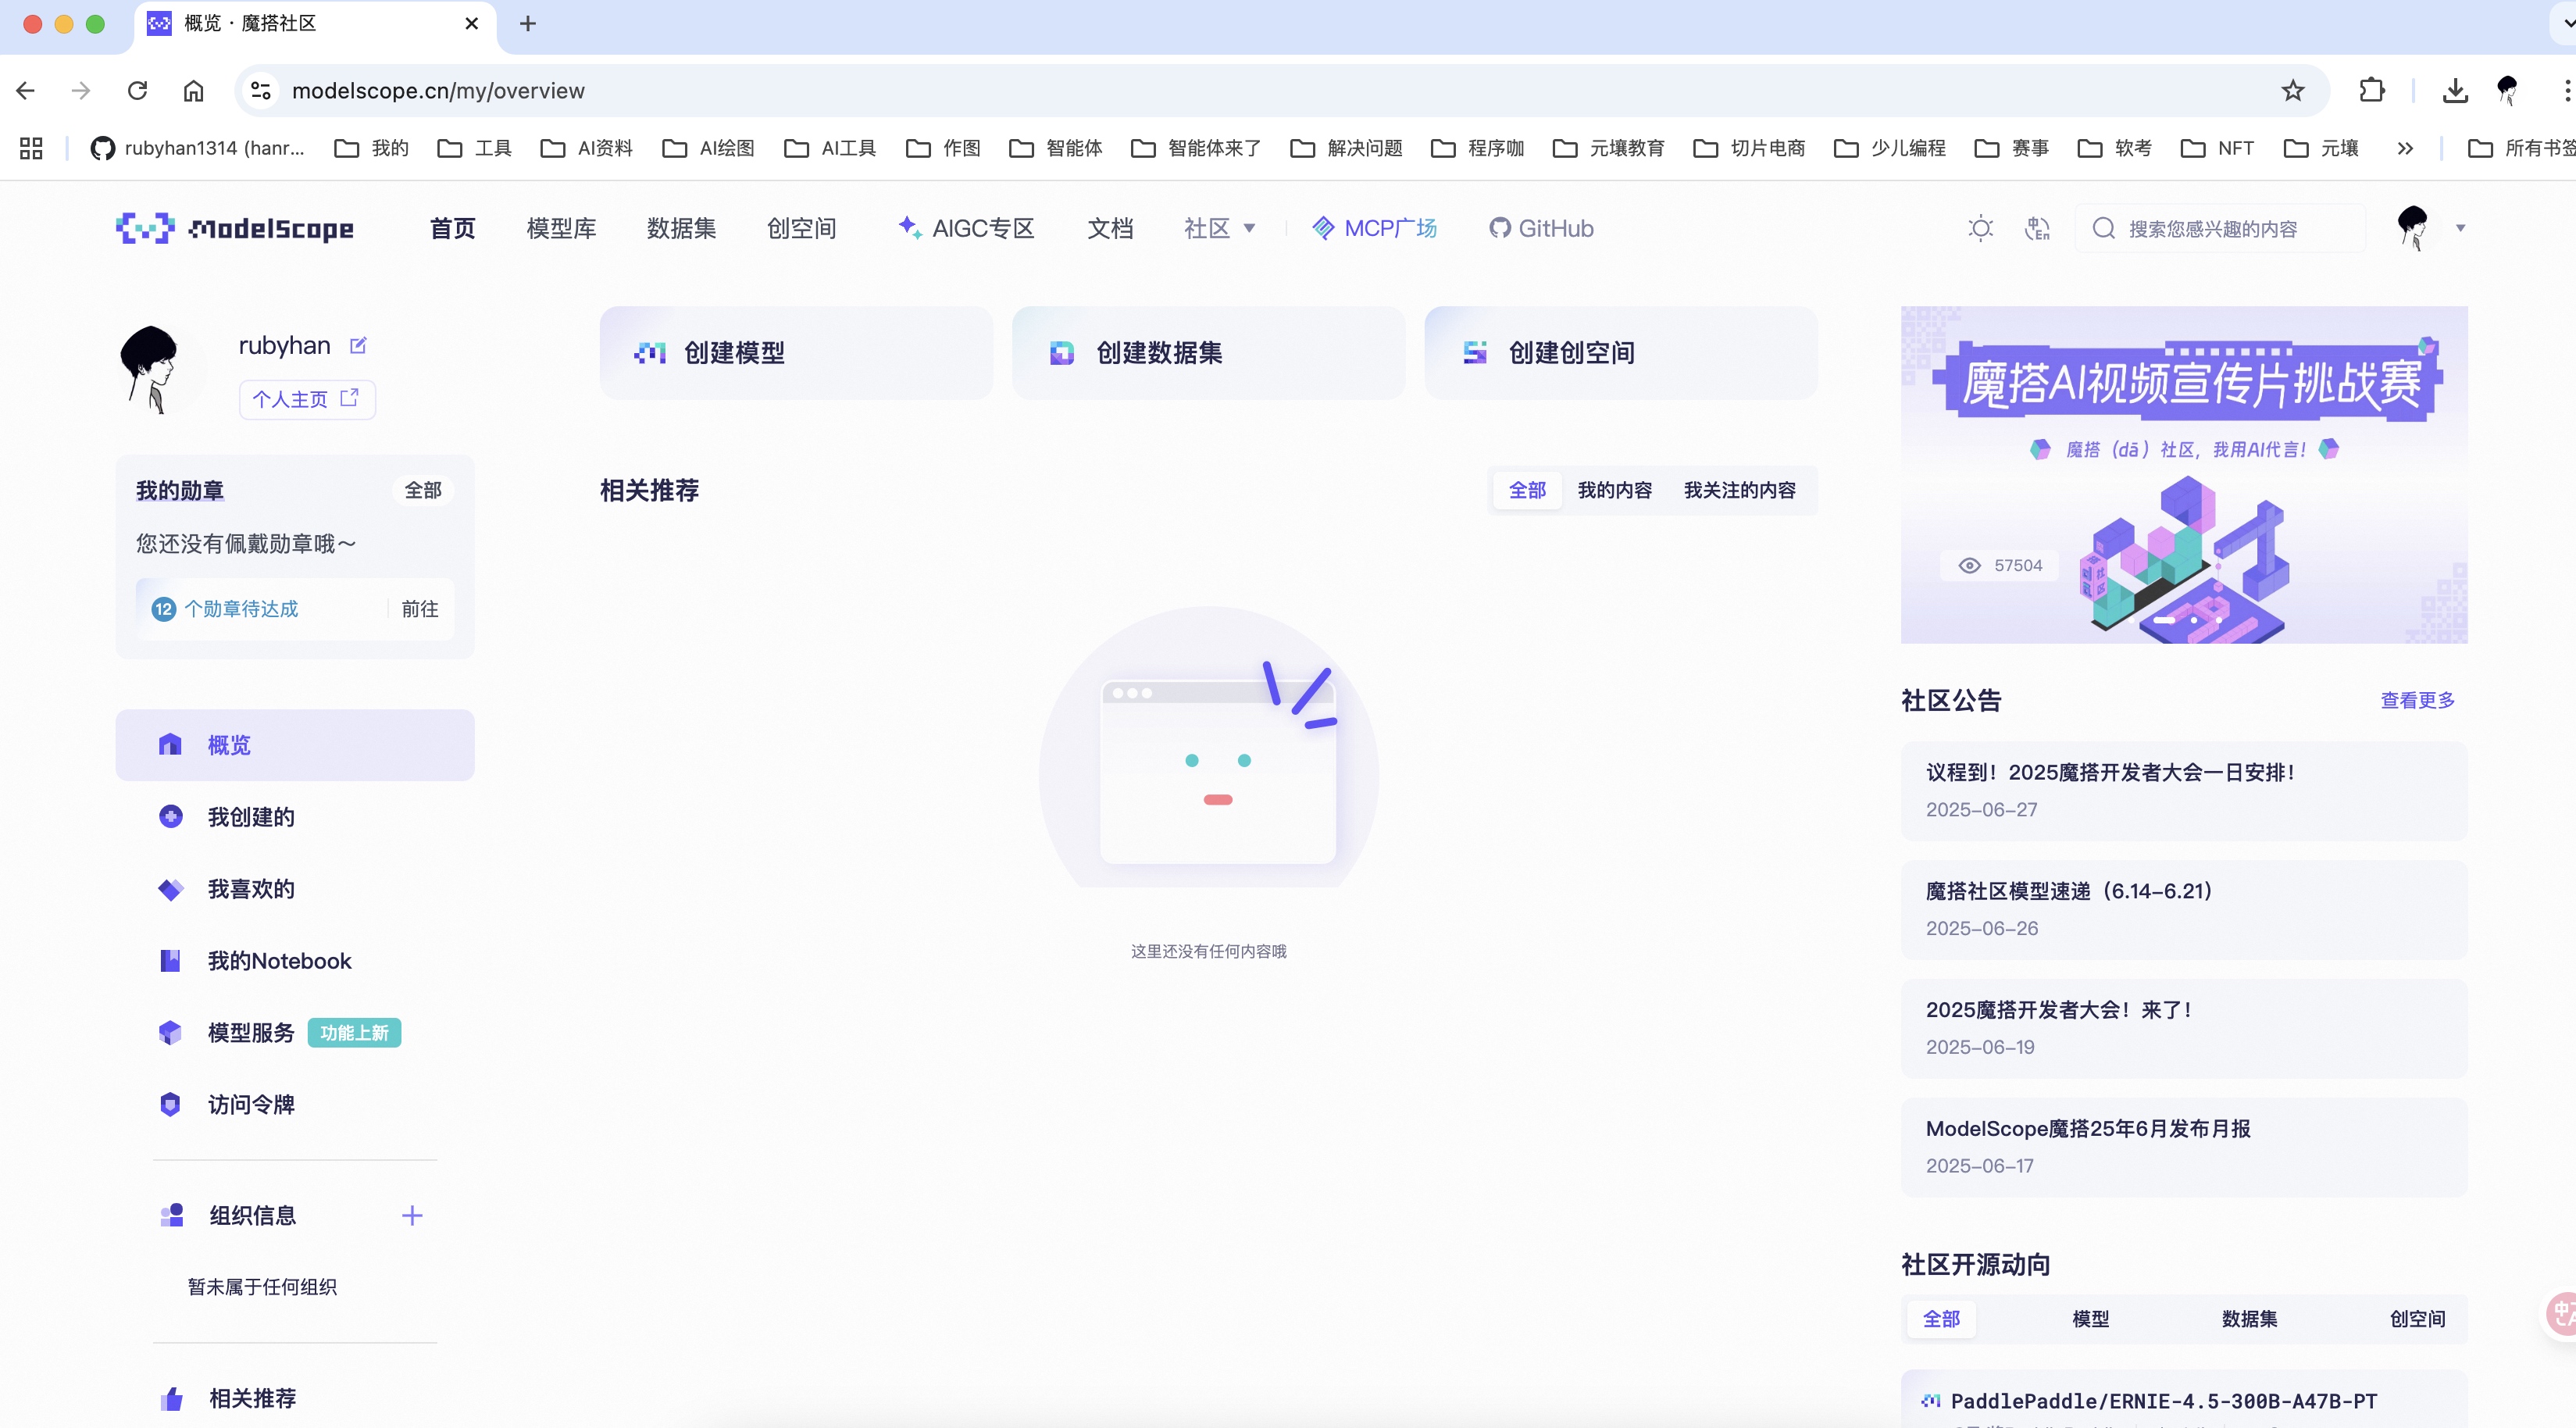Toggle the light/dark theme sun icon
This screenshot has height=1428, width=2576.
pyautogui.click(x=1980, y=228)
